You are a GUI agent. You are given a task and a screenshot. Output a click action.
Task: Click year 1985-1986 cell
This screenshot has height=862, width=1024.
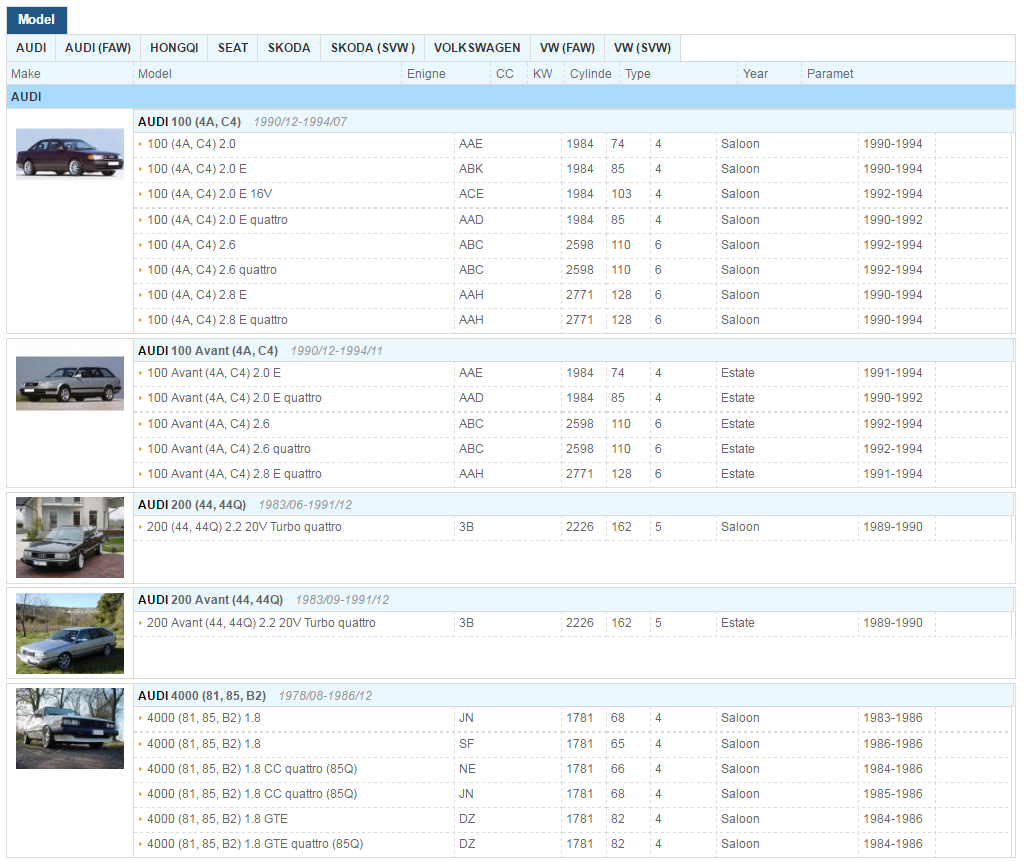pyautogui.click(x=893, y=794)
